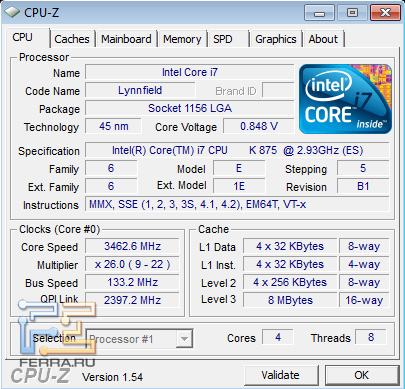The height and width of the screenshot is (389, 405).
Task: Click the L1 Inst. 4 x 32 KBytes value
Action: pos(290,264)
